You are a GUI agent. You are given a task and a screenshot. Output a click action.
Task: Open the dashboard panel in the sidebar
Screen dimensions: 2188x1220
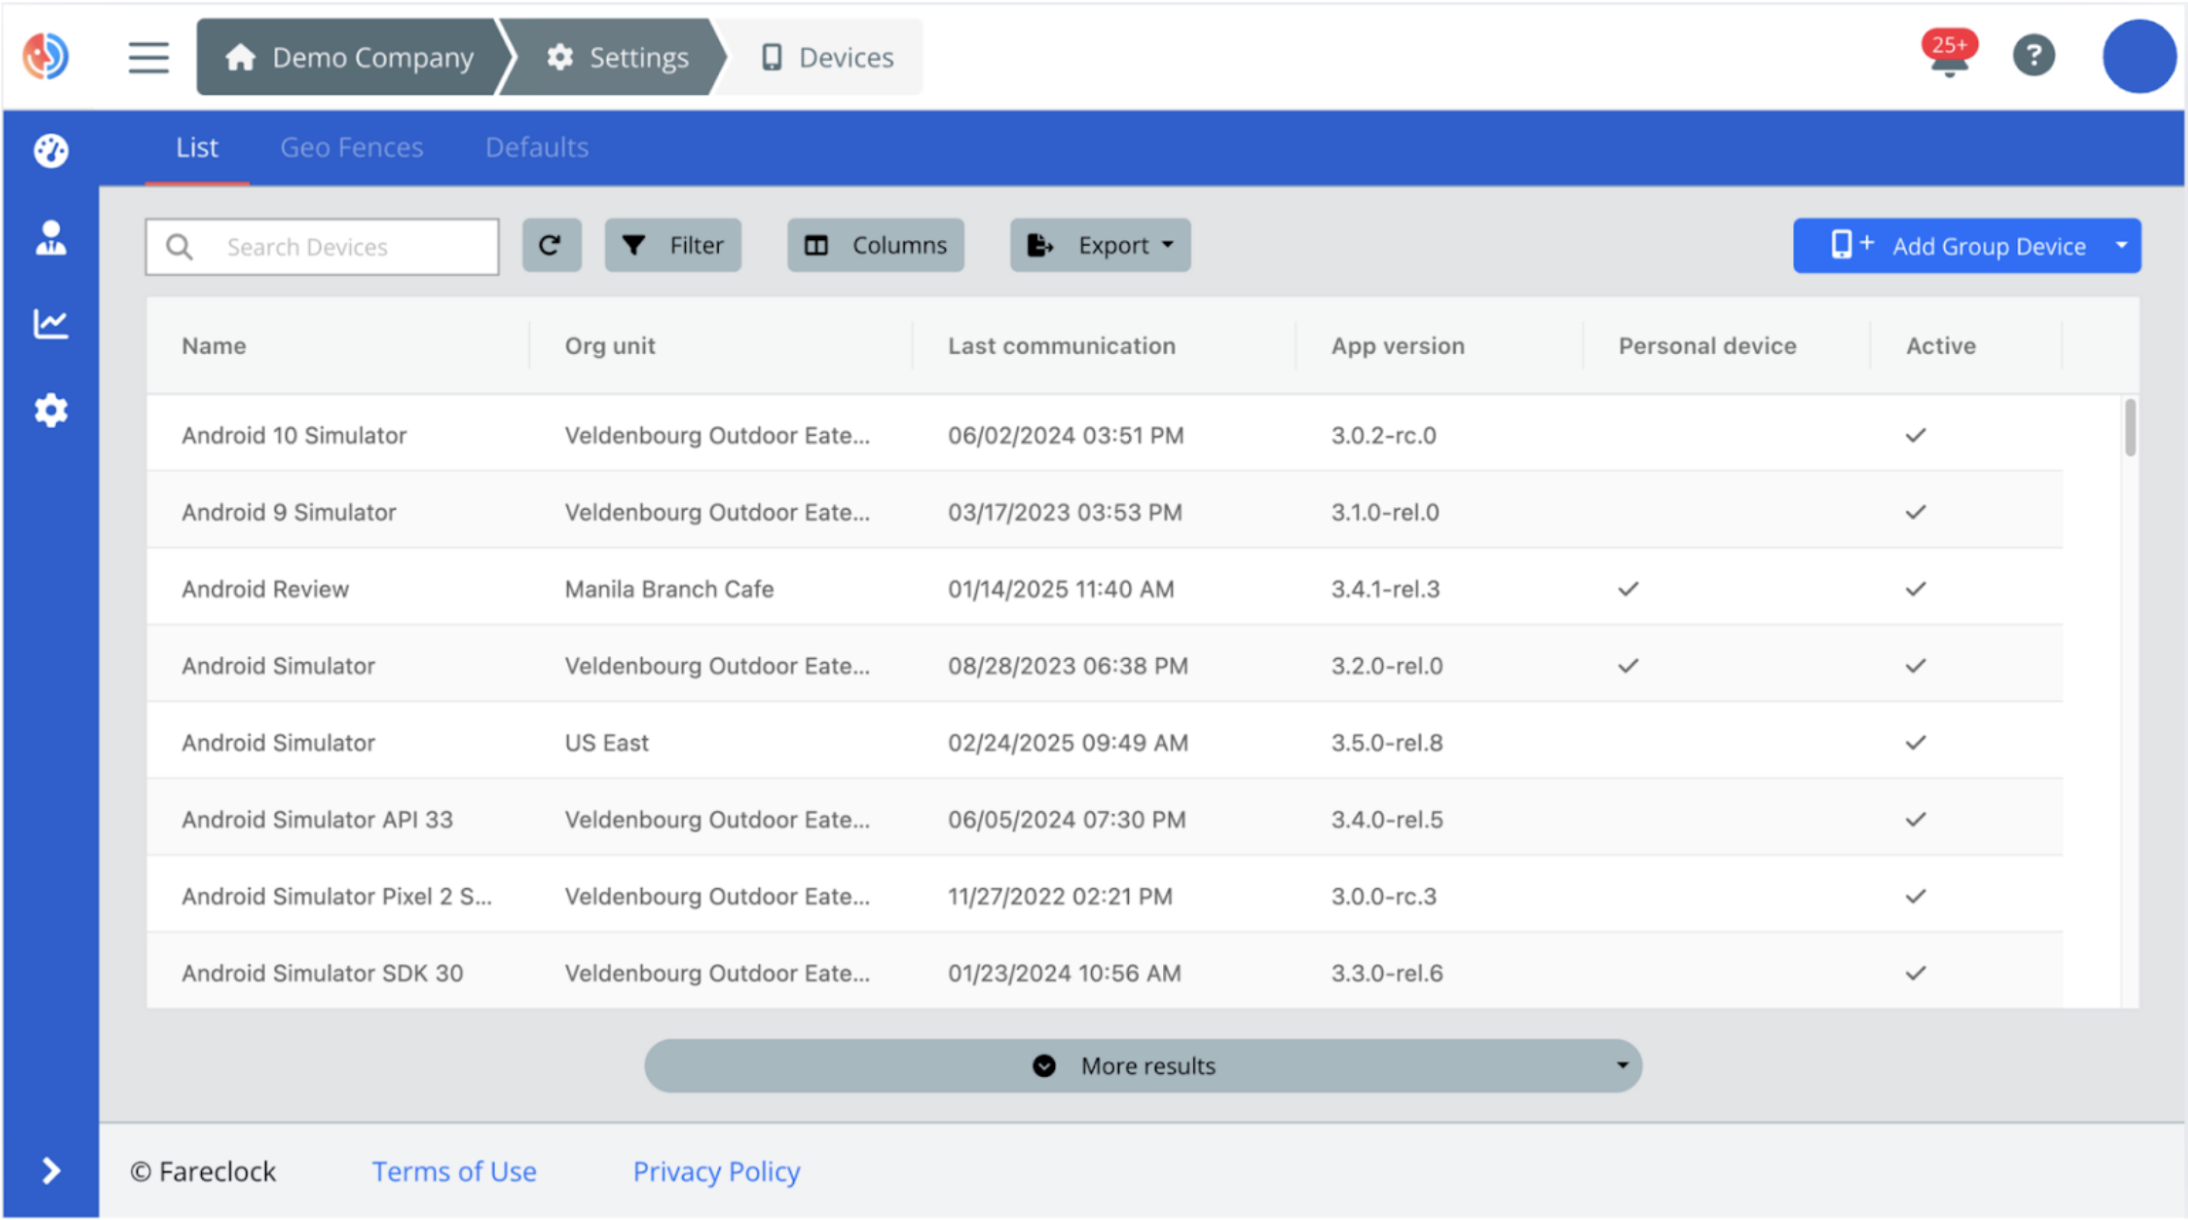click(x=50, y=150)
